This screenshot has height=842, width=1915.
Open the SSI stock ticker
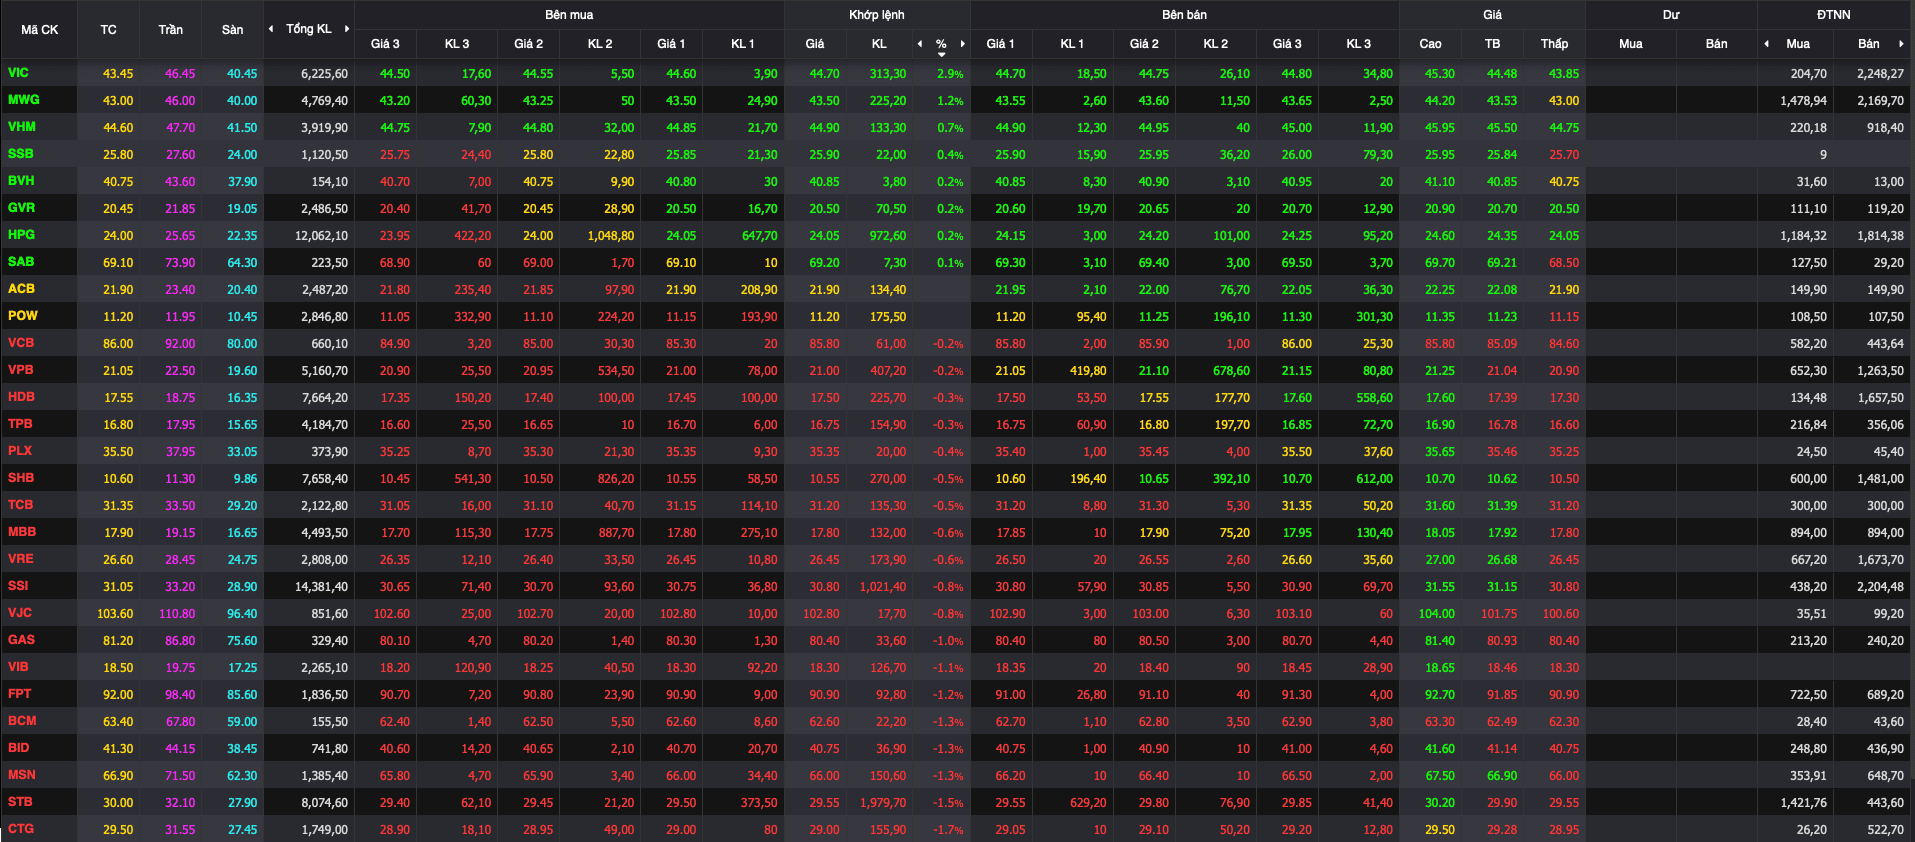(18, 586)
